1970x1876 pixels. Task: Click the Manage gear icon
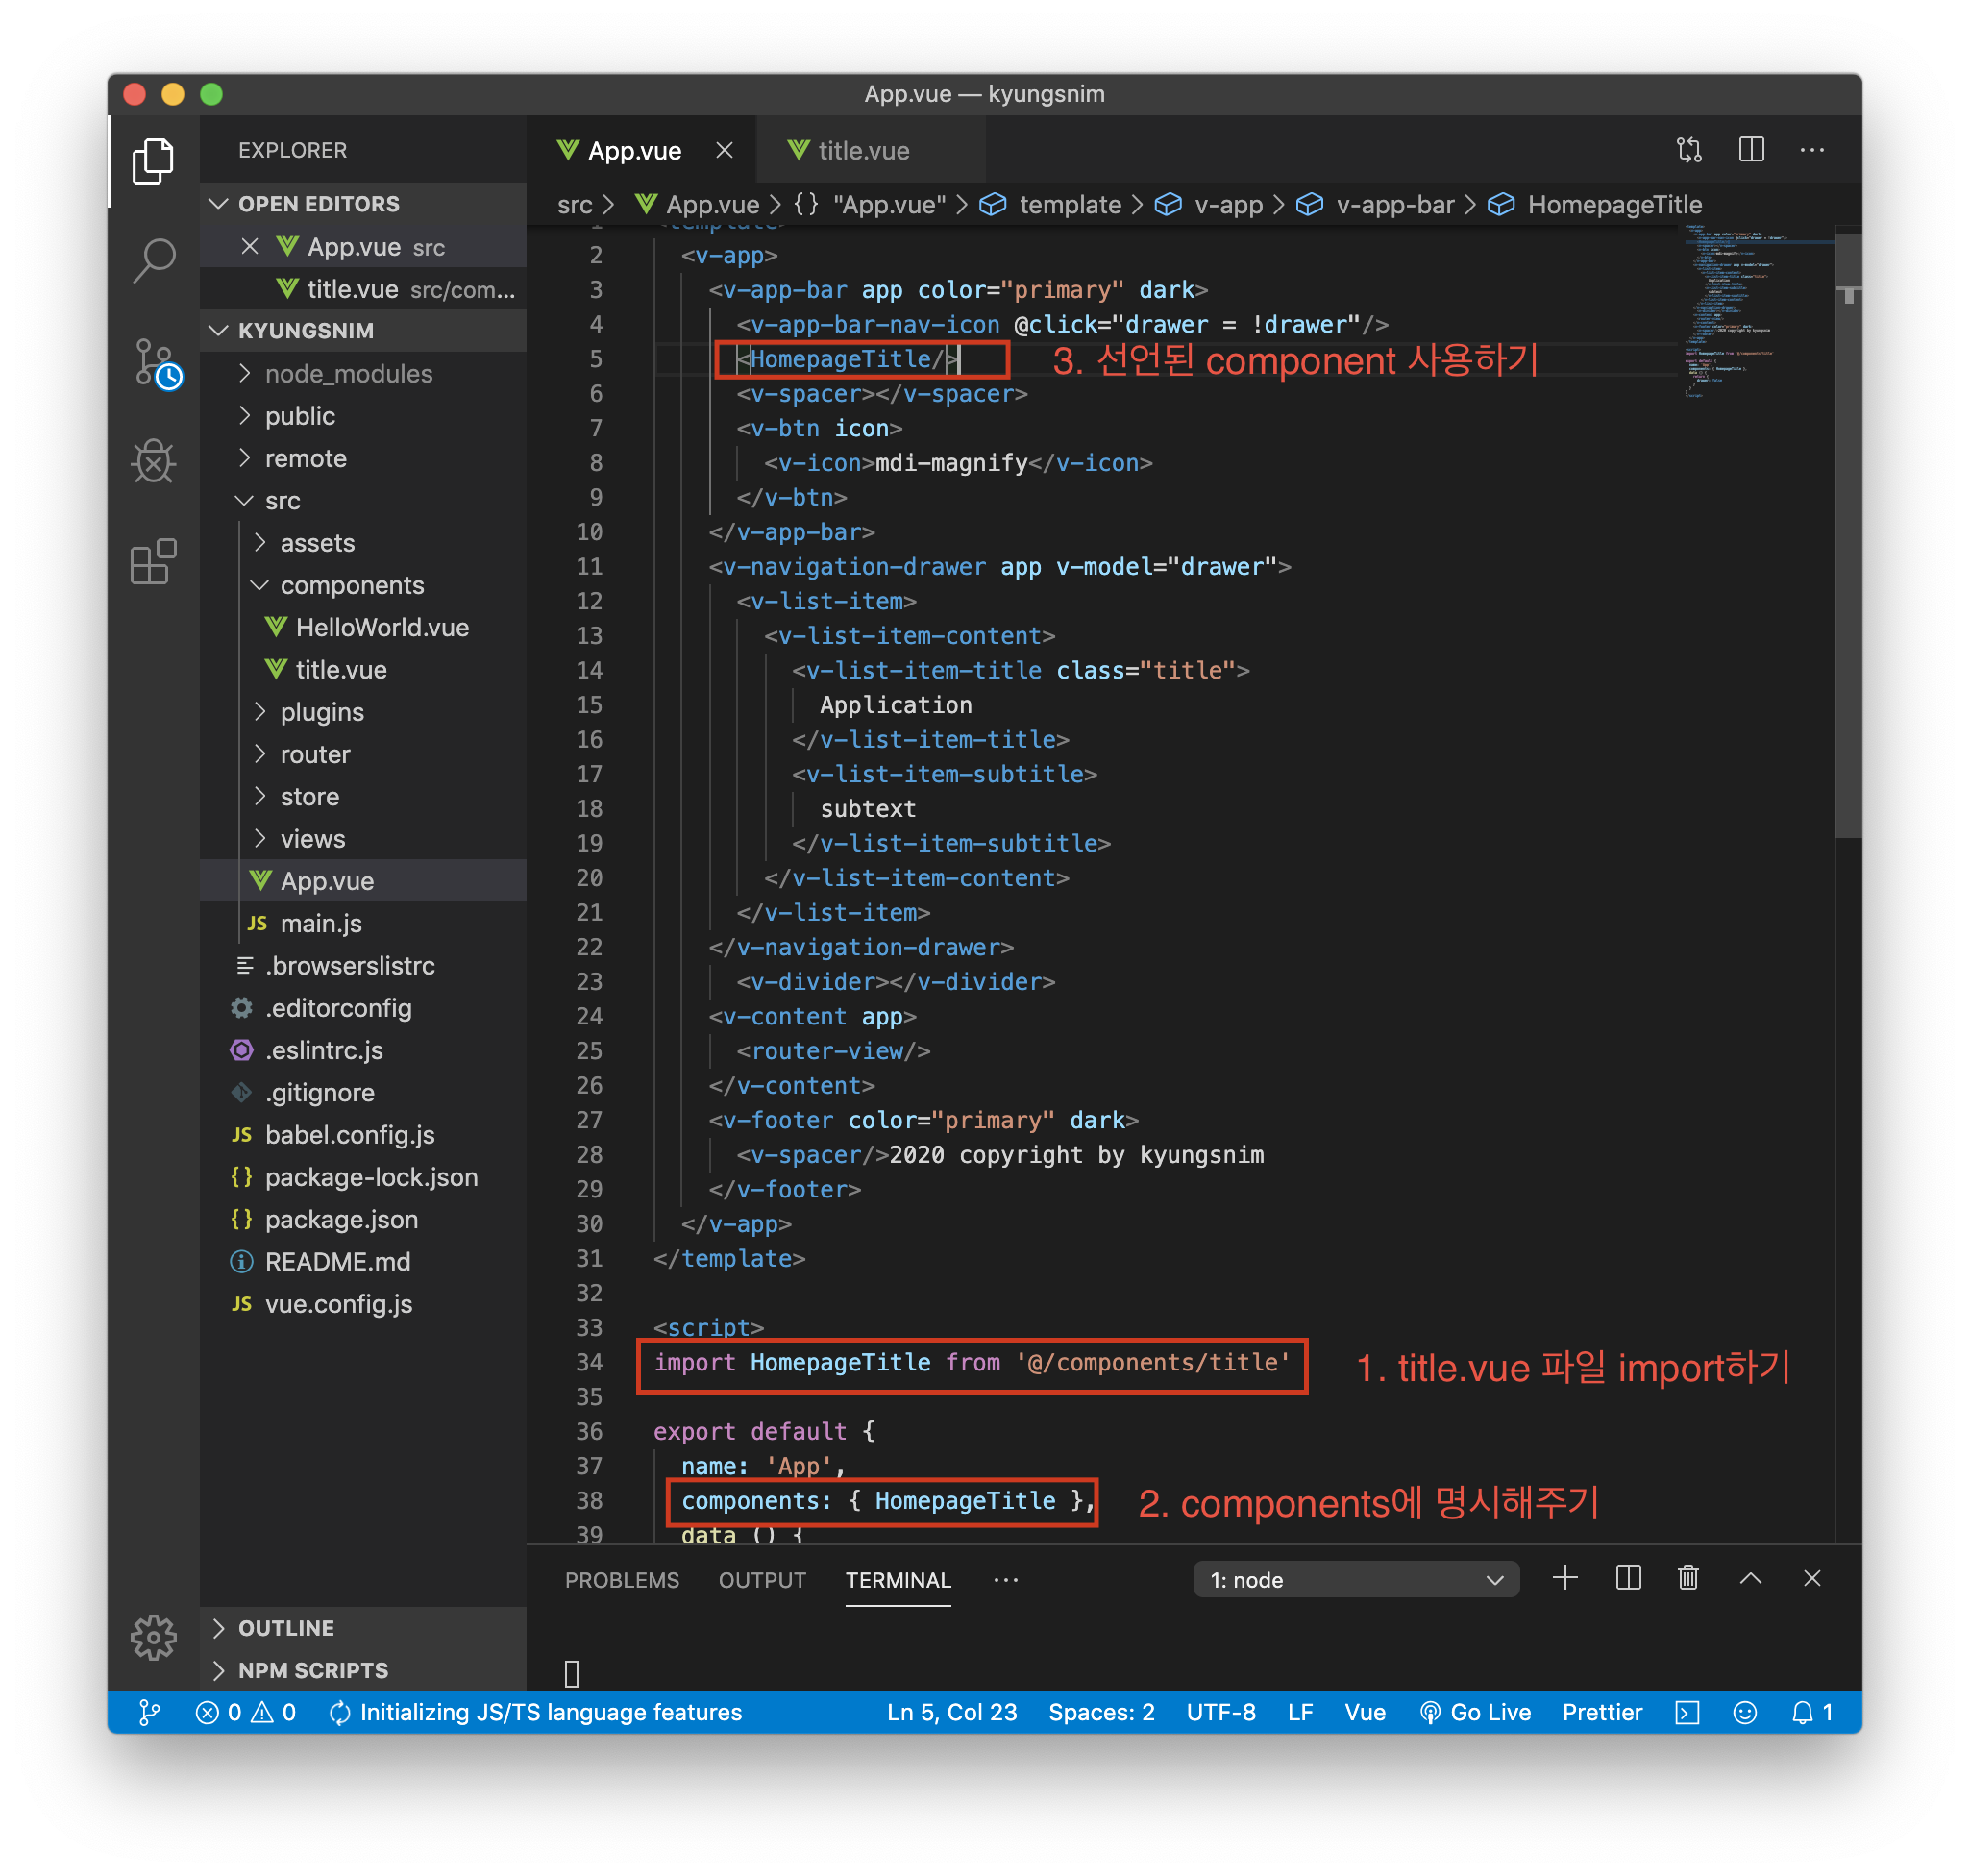click(153, 1637)
